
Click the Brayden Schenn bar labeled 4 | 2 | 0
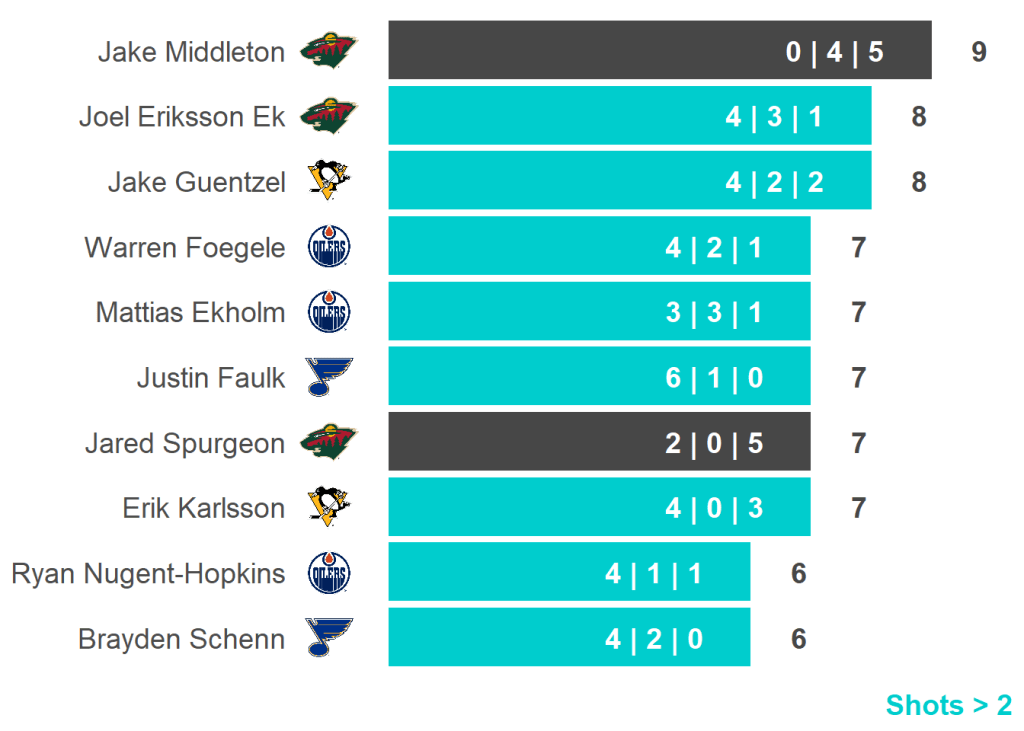coord(569,637)
